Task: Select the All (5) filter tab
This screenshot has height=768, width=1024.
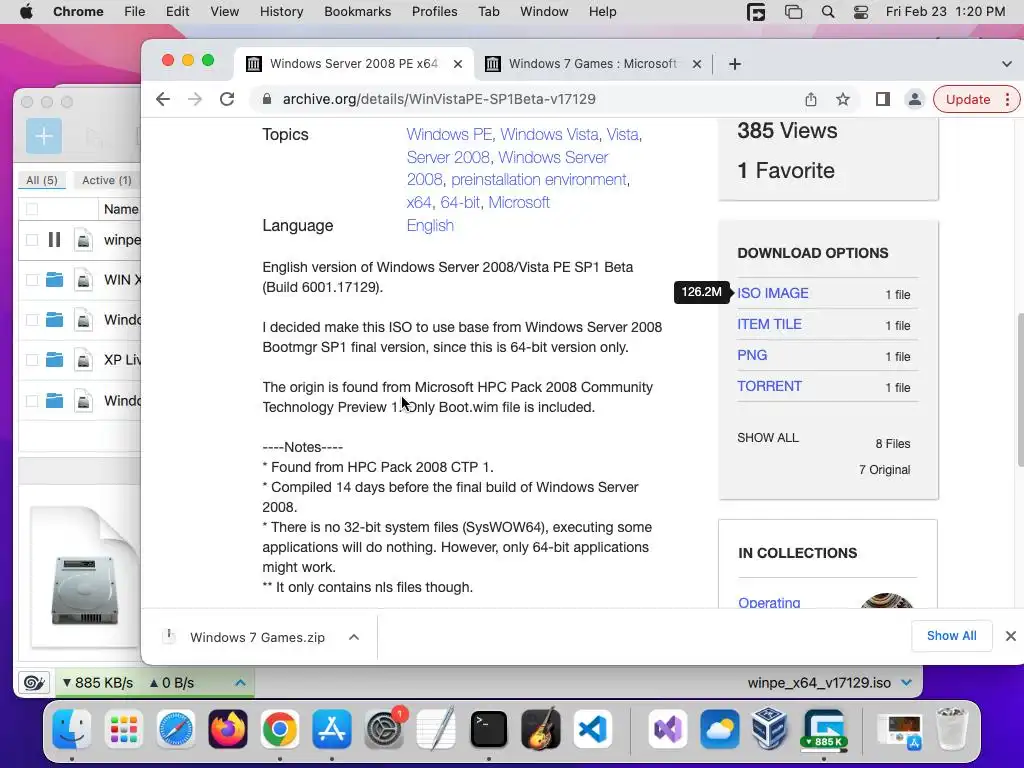Action: 42,180
